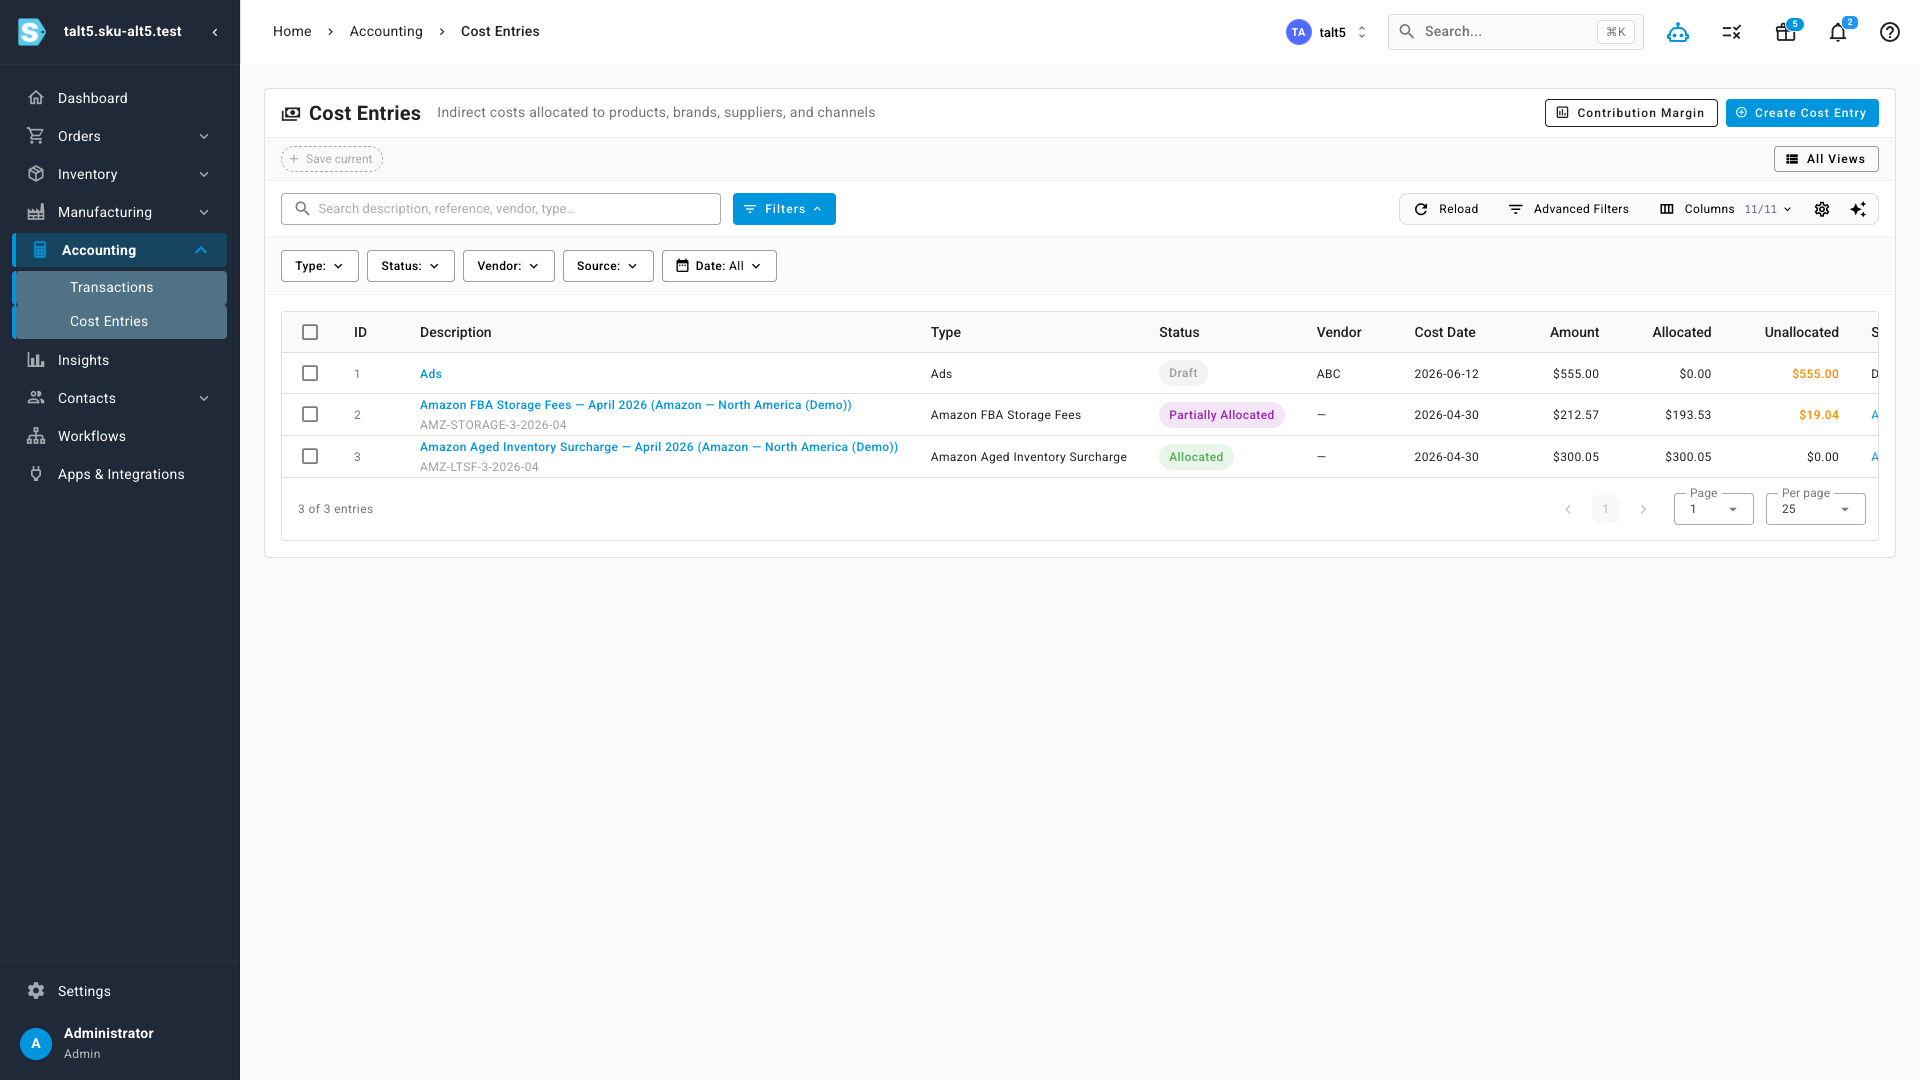Viewport: 1920px width, 1080px height.
Task: Open the Status filter dropdown
Action: [411, 266]
